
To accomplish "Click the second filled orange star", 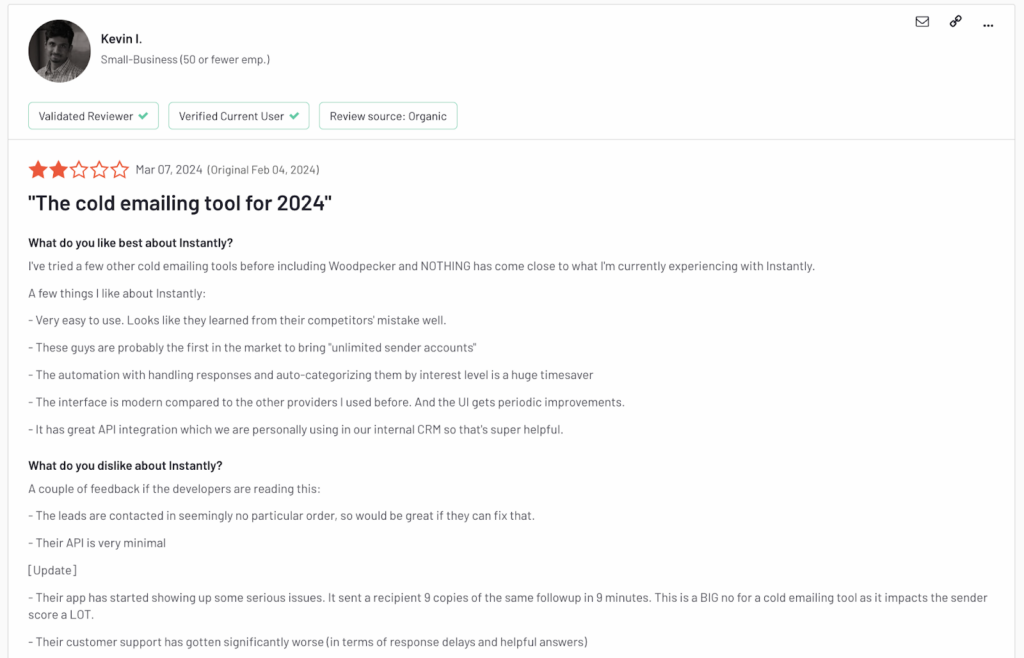I will [x=58, y=169].
